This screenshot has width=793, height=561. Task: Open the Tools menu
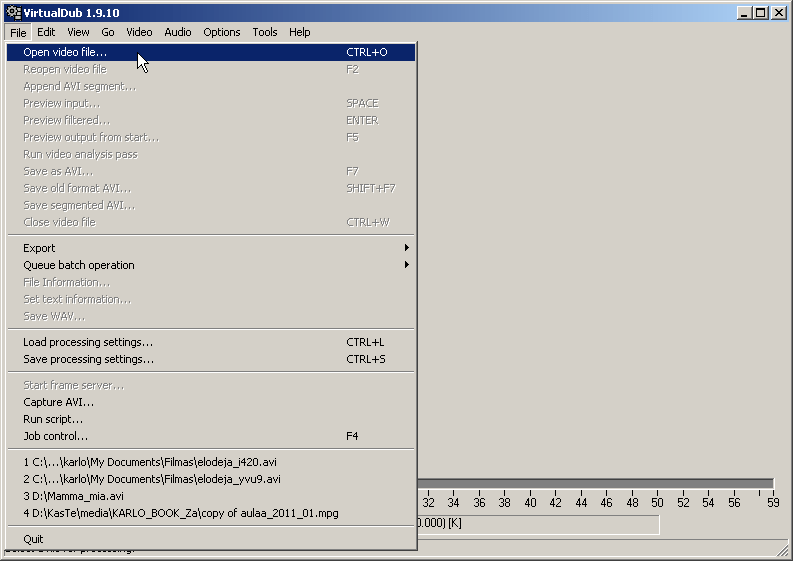point(265,32)
